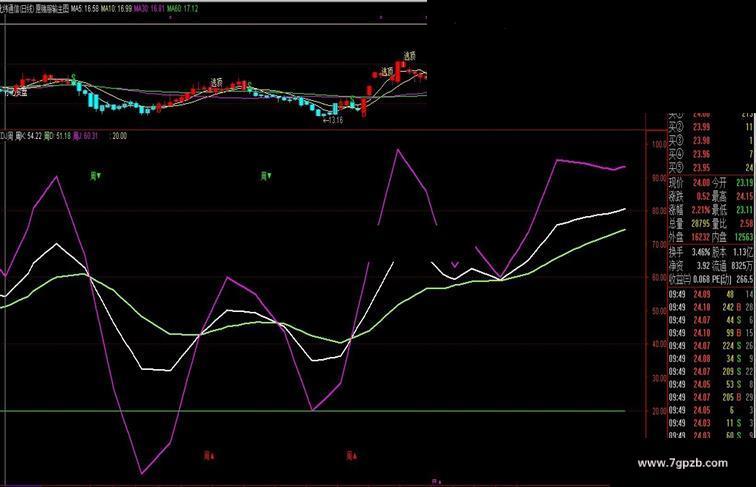The height and width of the screenshot is (487, 756).
Task: Select the 09:49 24.09 trade row
Action: click(712, 294)
